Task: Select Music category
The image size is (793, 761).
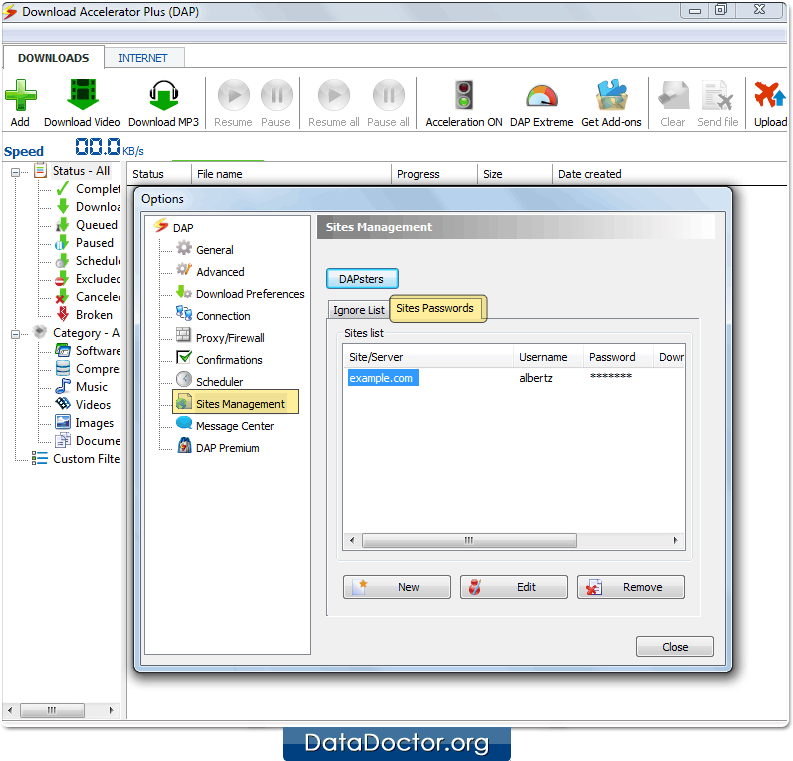Action: [x=82, y=387]
